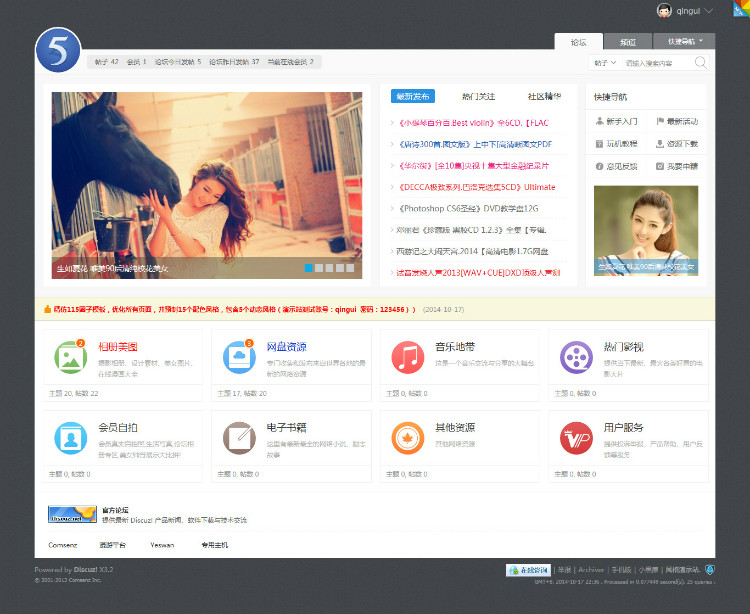Open the 会员自拍 board title

(x=118, y=428)
